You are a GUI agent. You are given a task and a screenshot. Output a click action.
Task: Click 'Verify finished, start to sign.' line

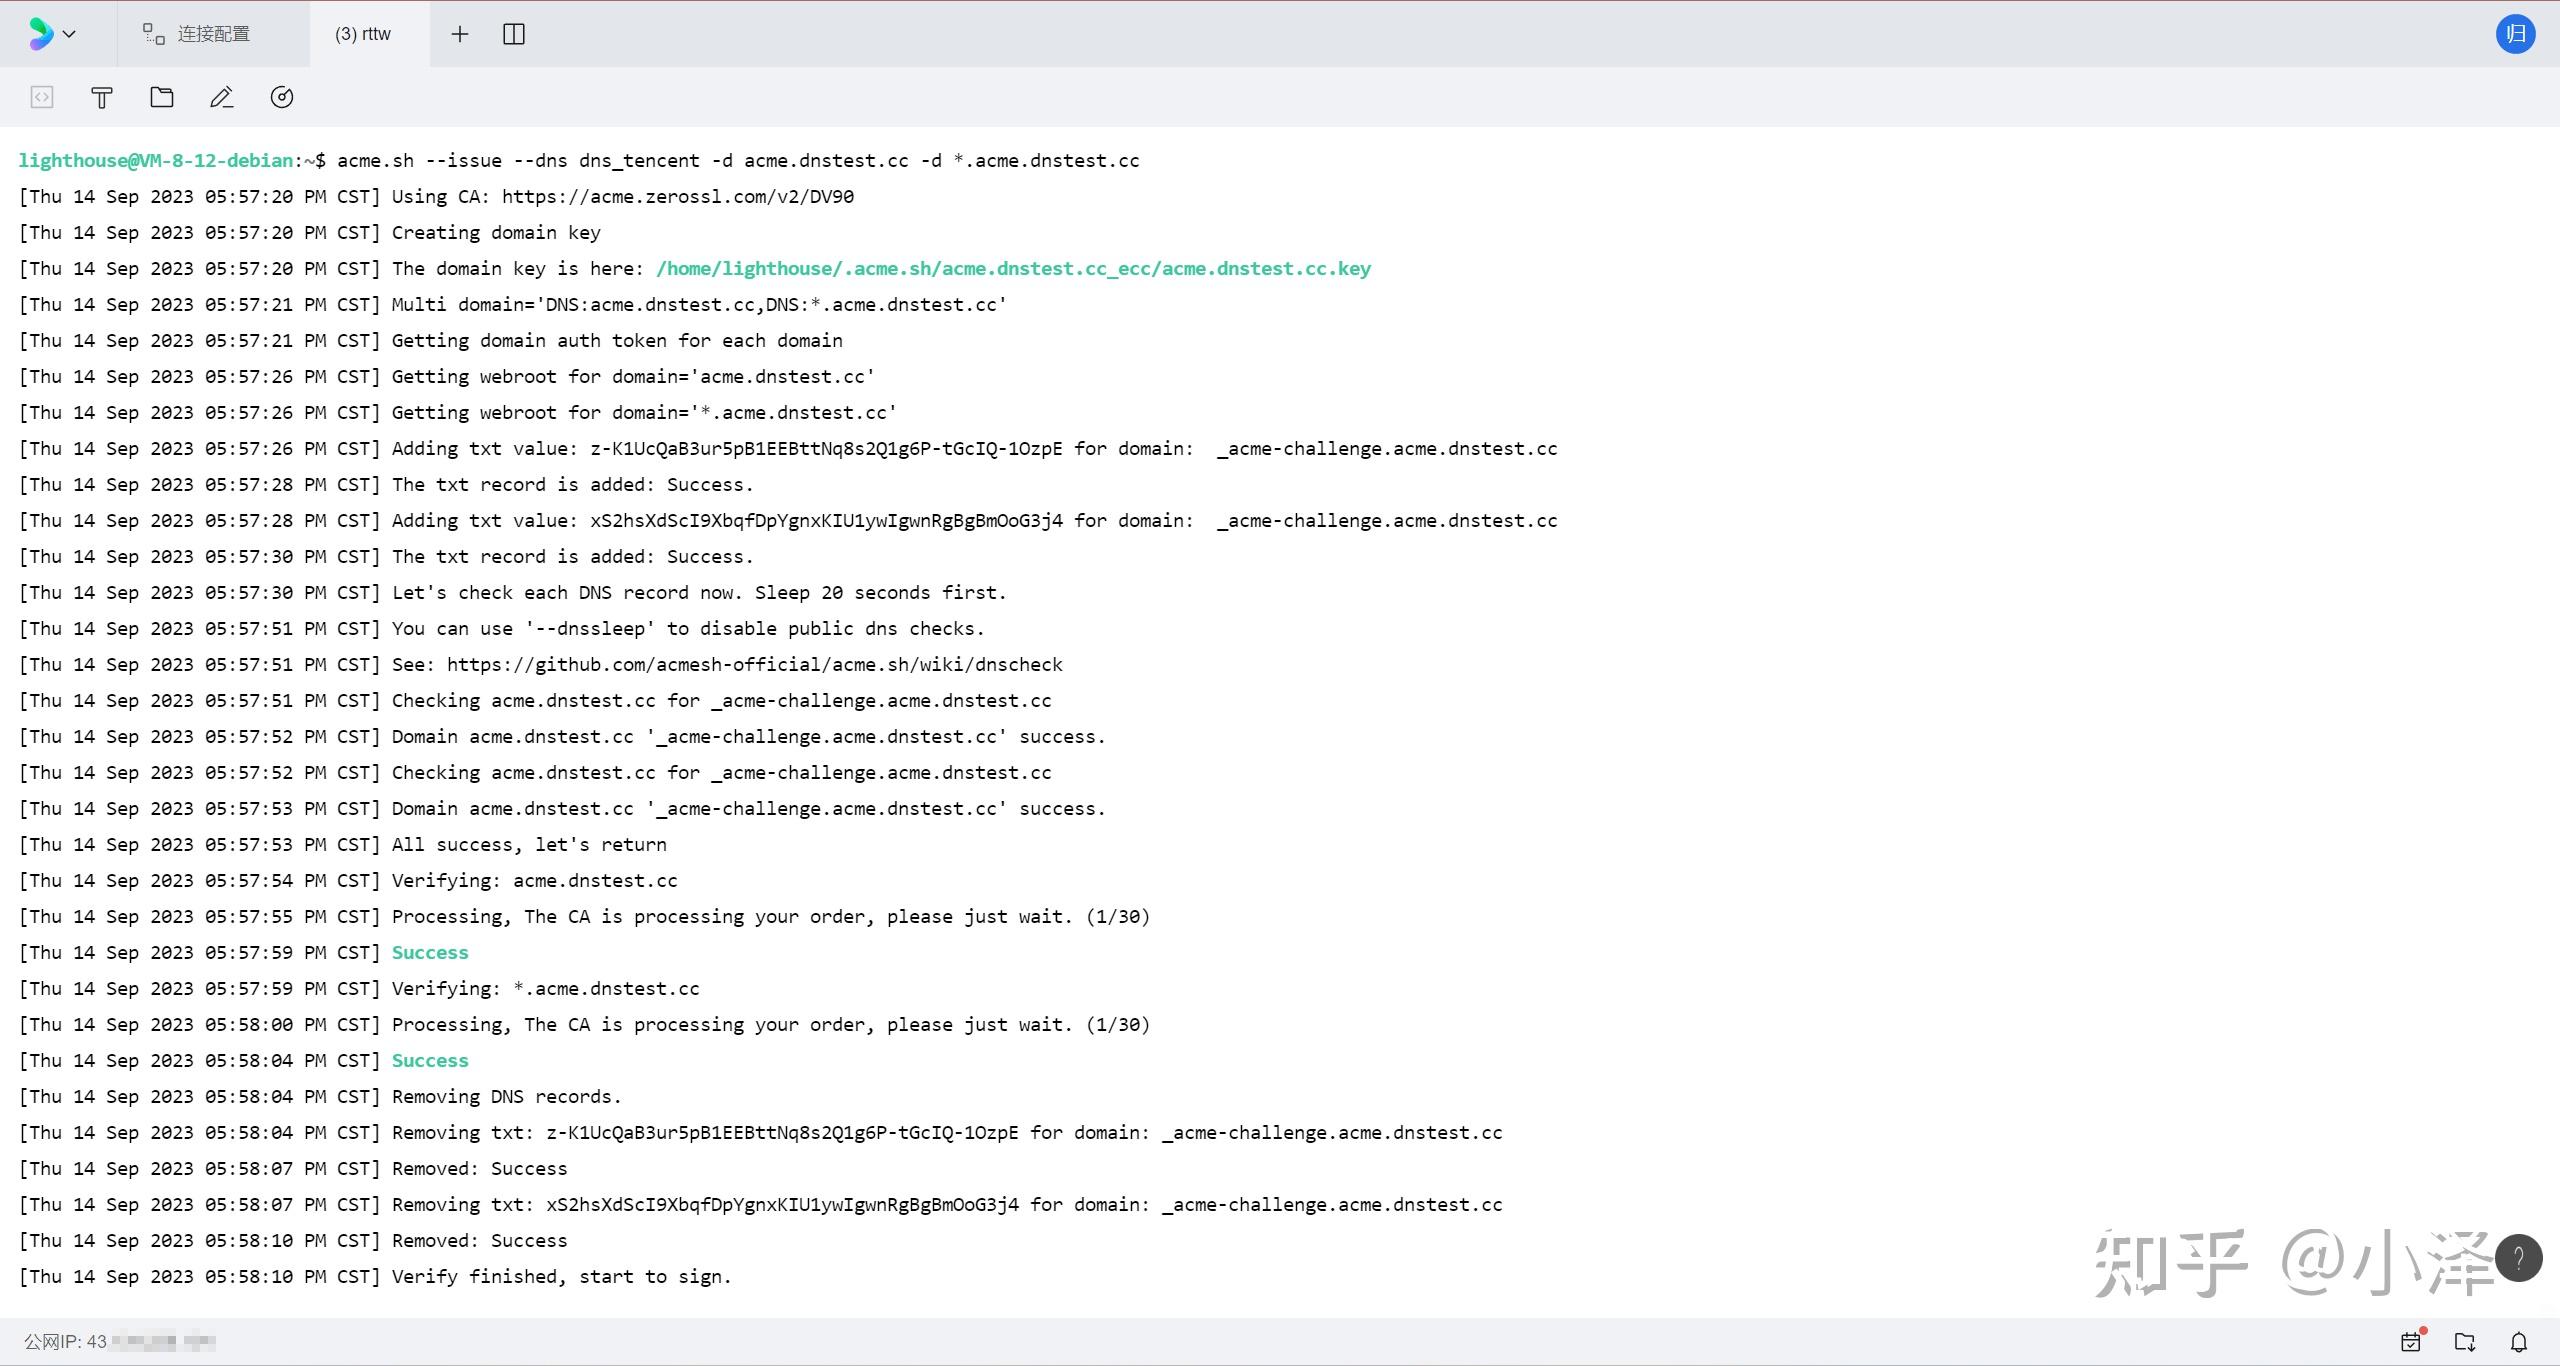[376, 1276]
